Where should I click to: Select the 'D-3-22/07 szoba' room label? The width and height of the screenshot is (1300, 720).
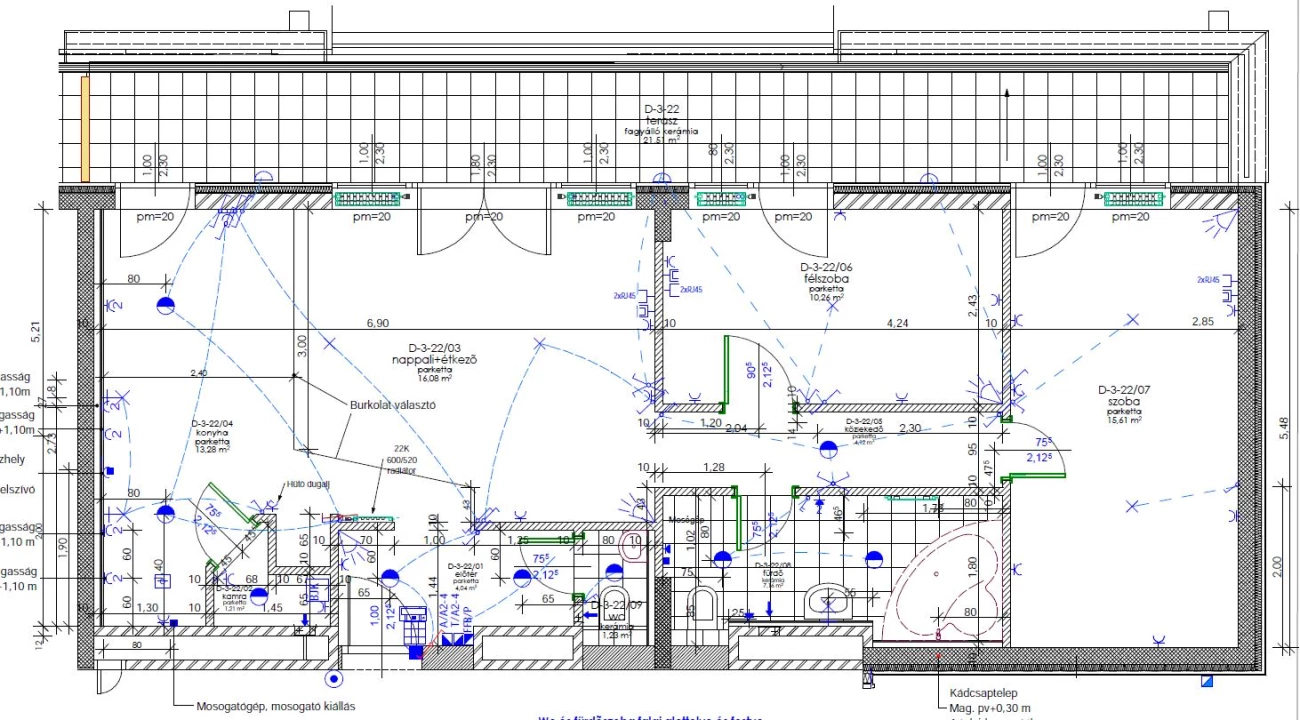pos(1125,395)
